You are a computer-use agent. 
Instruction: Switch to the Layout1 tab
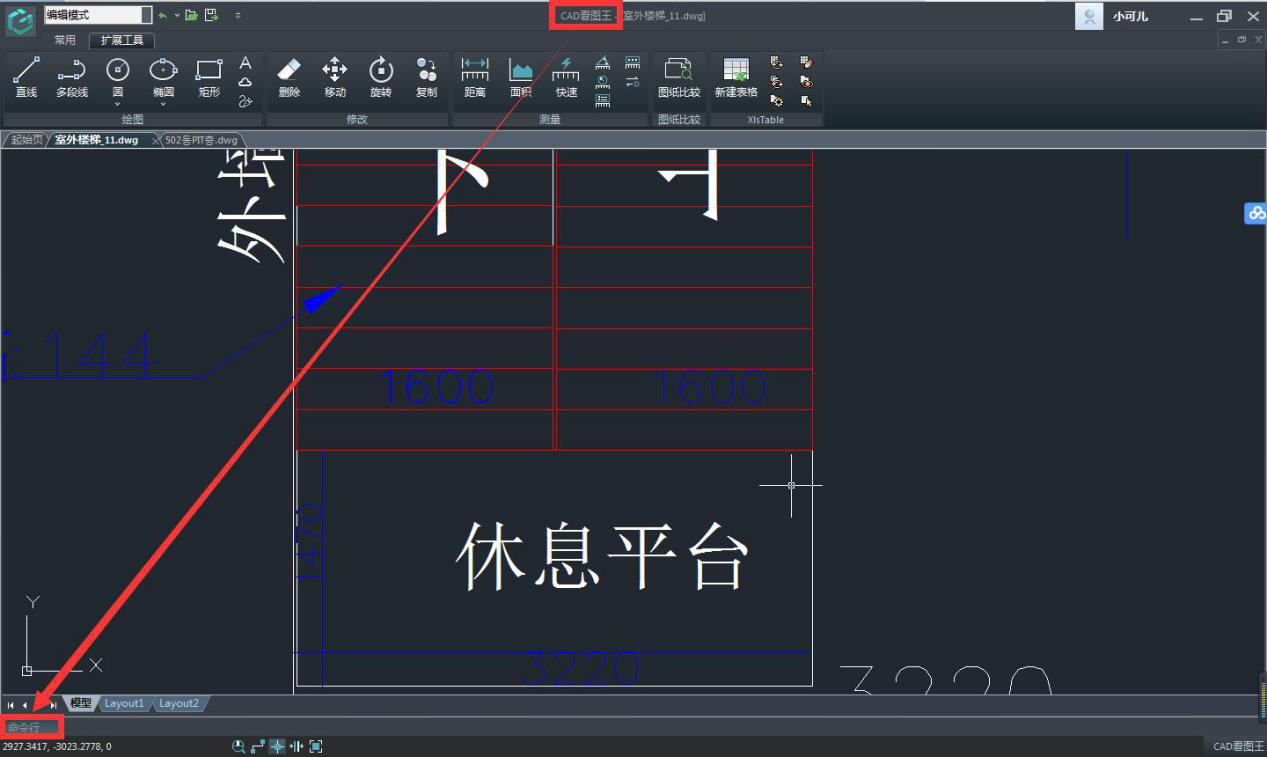pyautogui.click(x=125, y=704)
